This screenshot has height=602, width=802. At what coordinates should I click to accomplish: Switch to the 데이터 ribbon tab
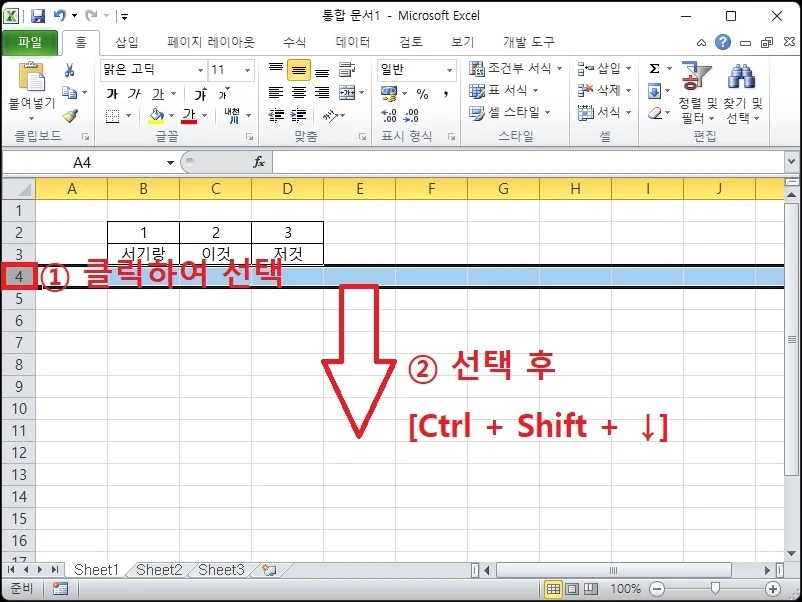click(x=352, y=42)
